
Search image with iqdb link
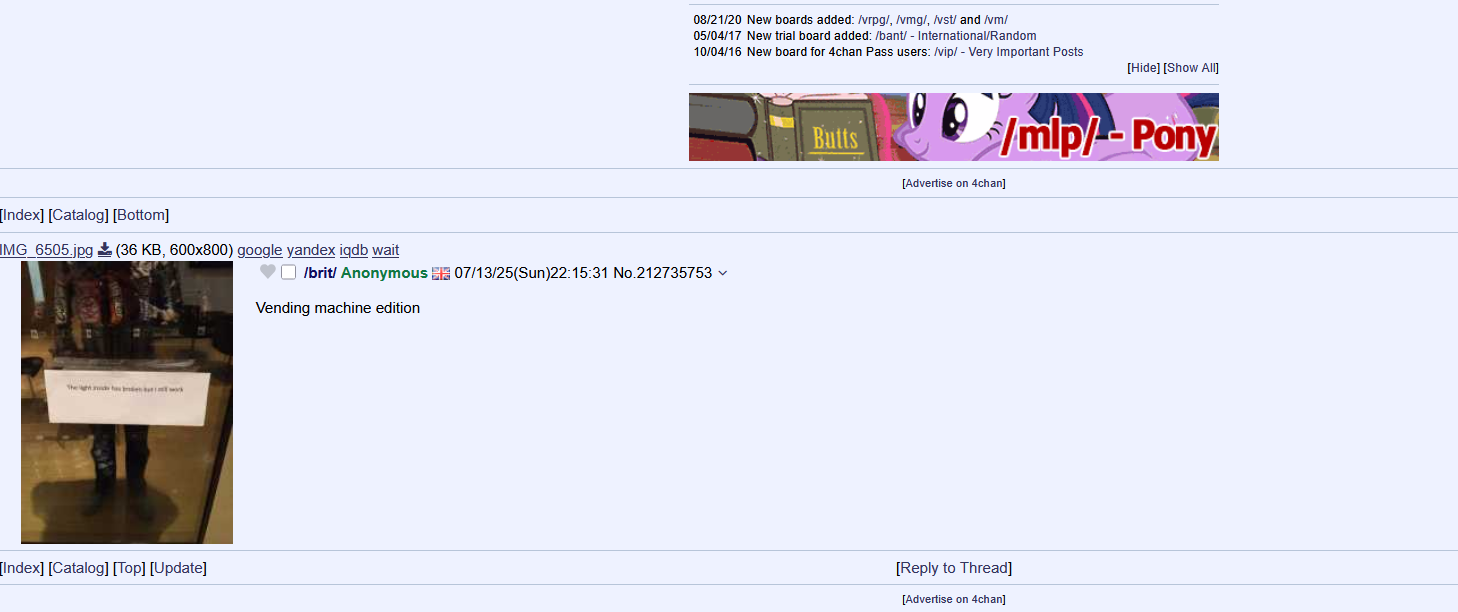354,250
